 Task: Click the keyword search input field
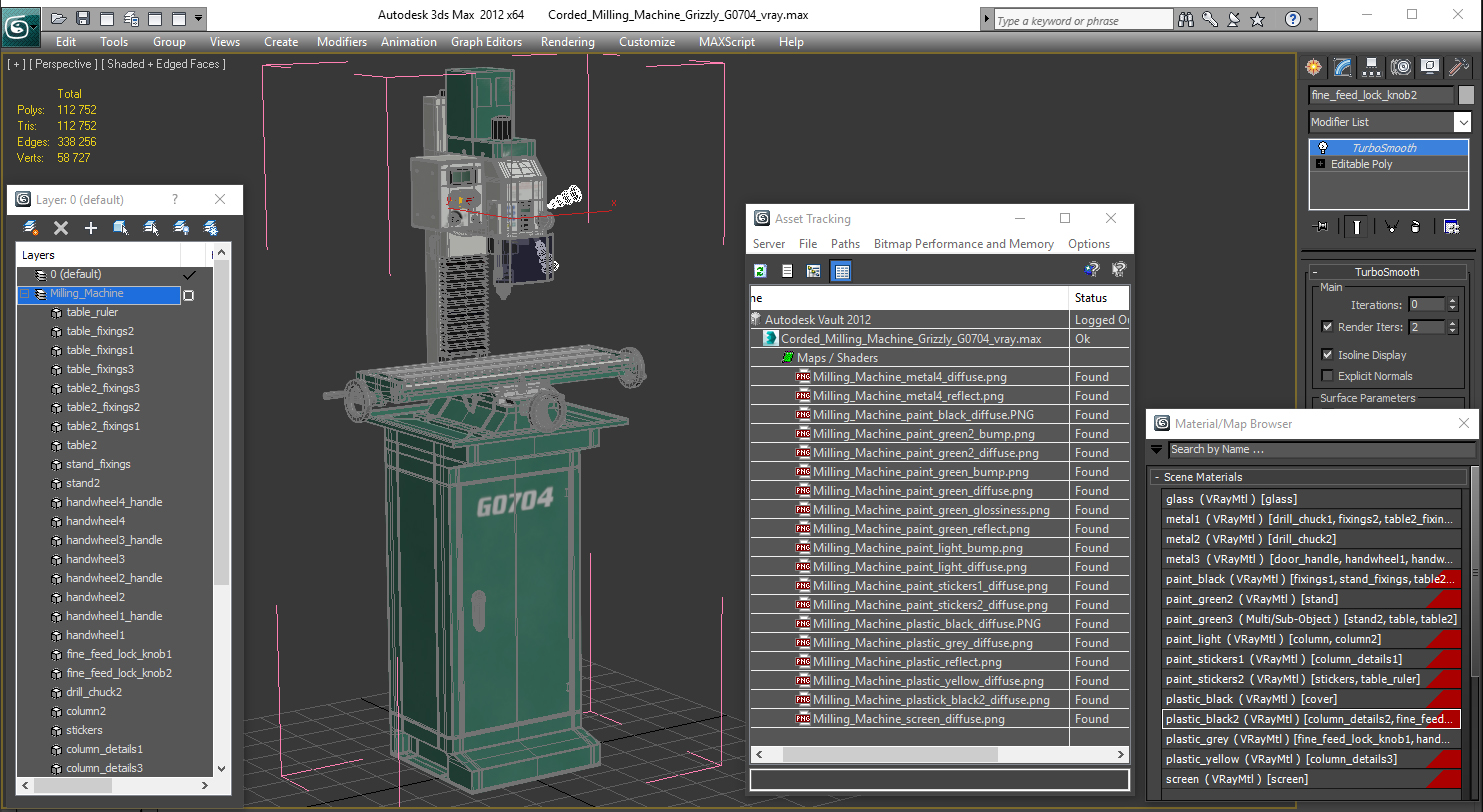1082,20
